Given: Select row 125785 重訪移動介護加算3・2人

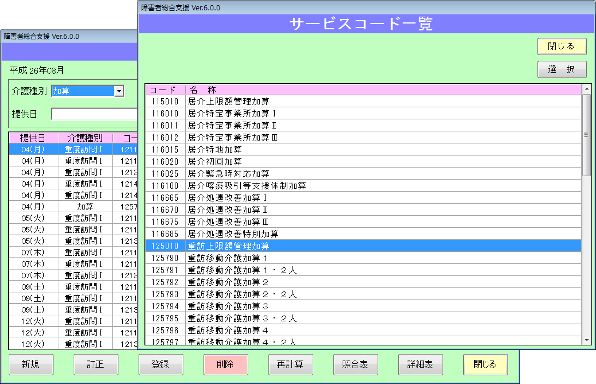Looking at the screenshot, I should pyautogui.click(x=363, y=318).
